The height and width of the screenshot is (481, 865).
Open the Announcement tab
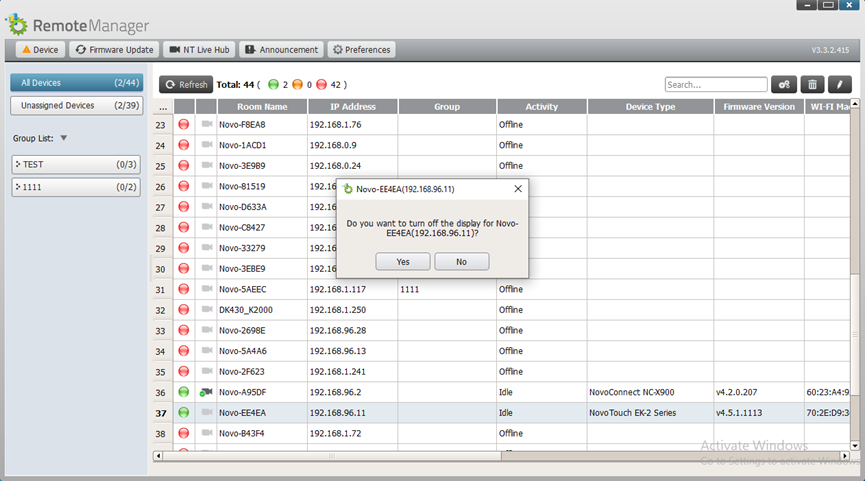[281, 50]
